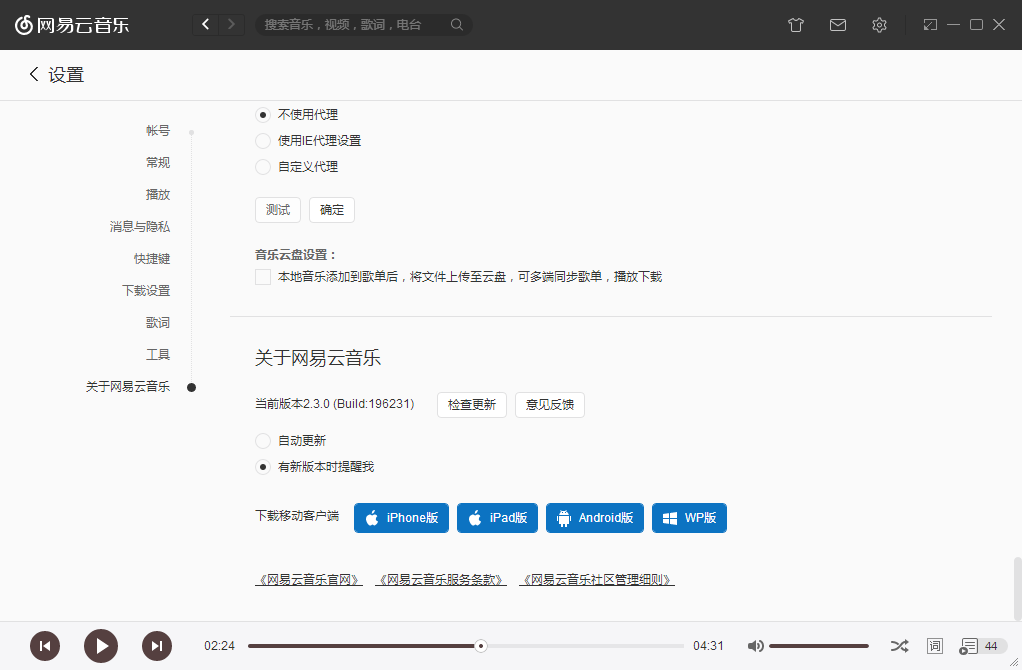Select 使用IE代理设置 radio button
This screenshot has height=670, width=1022.
click(263, 141)
